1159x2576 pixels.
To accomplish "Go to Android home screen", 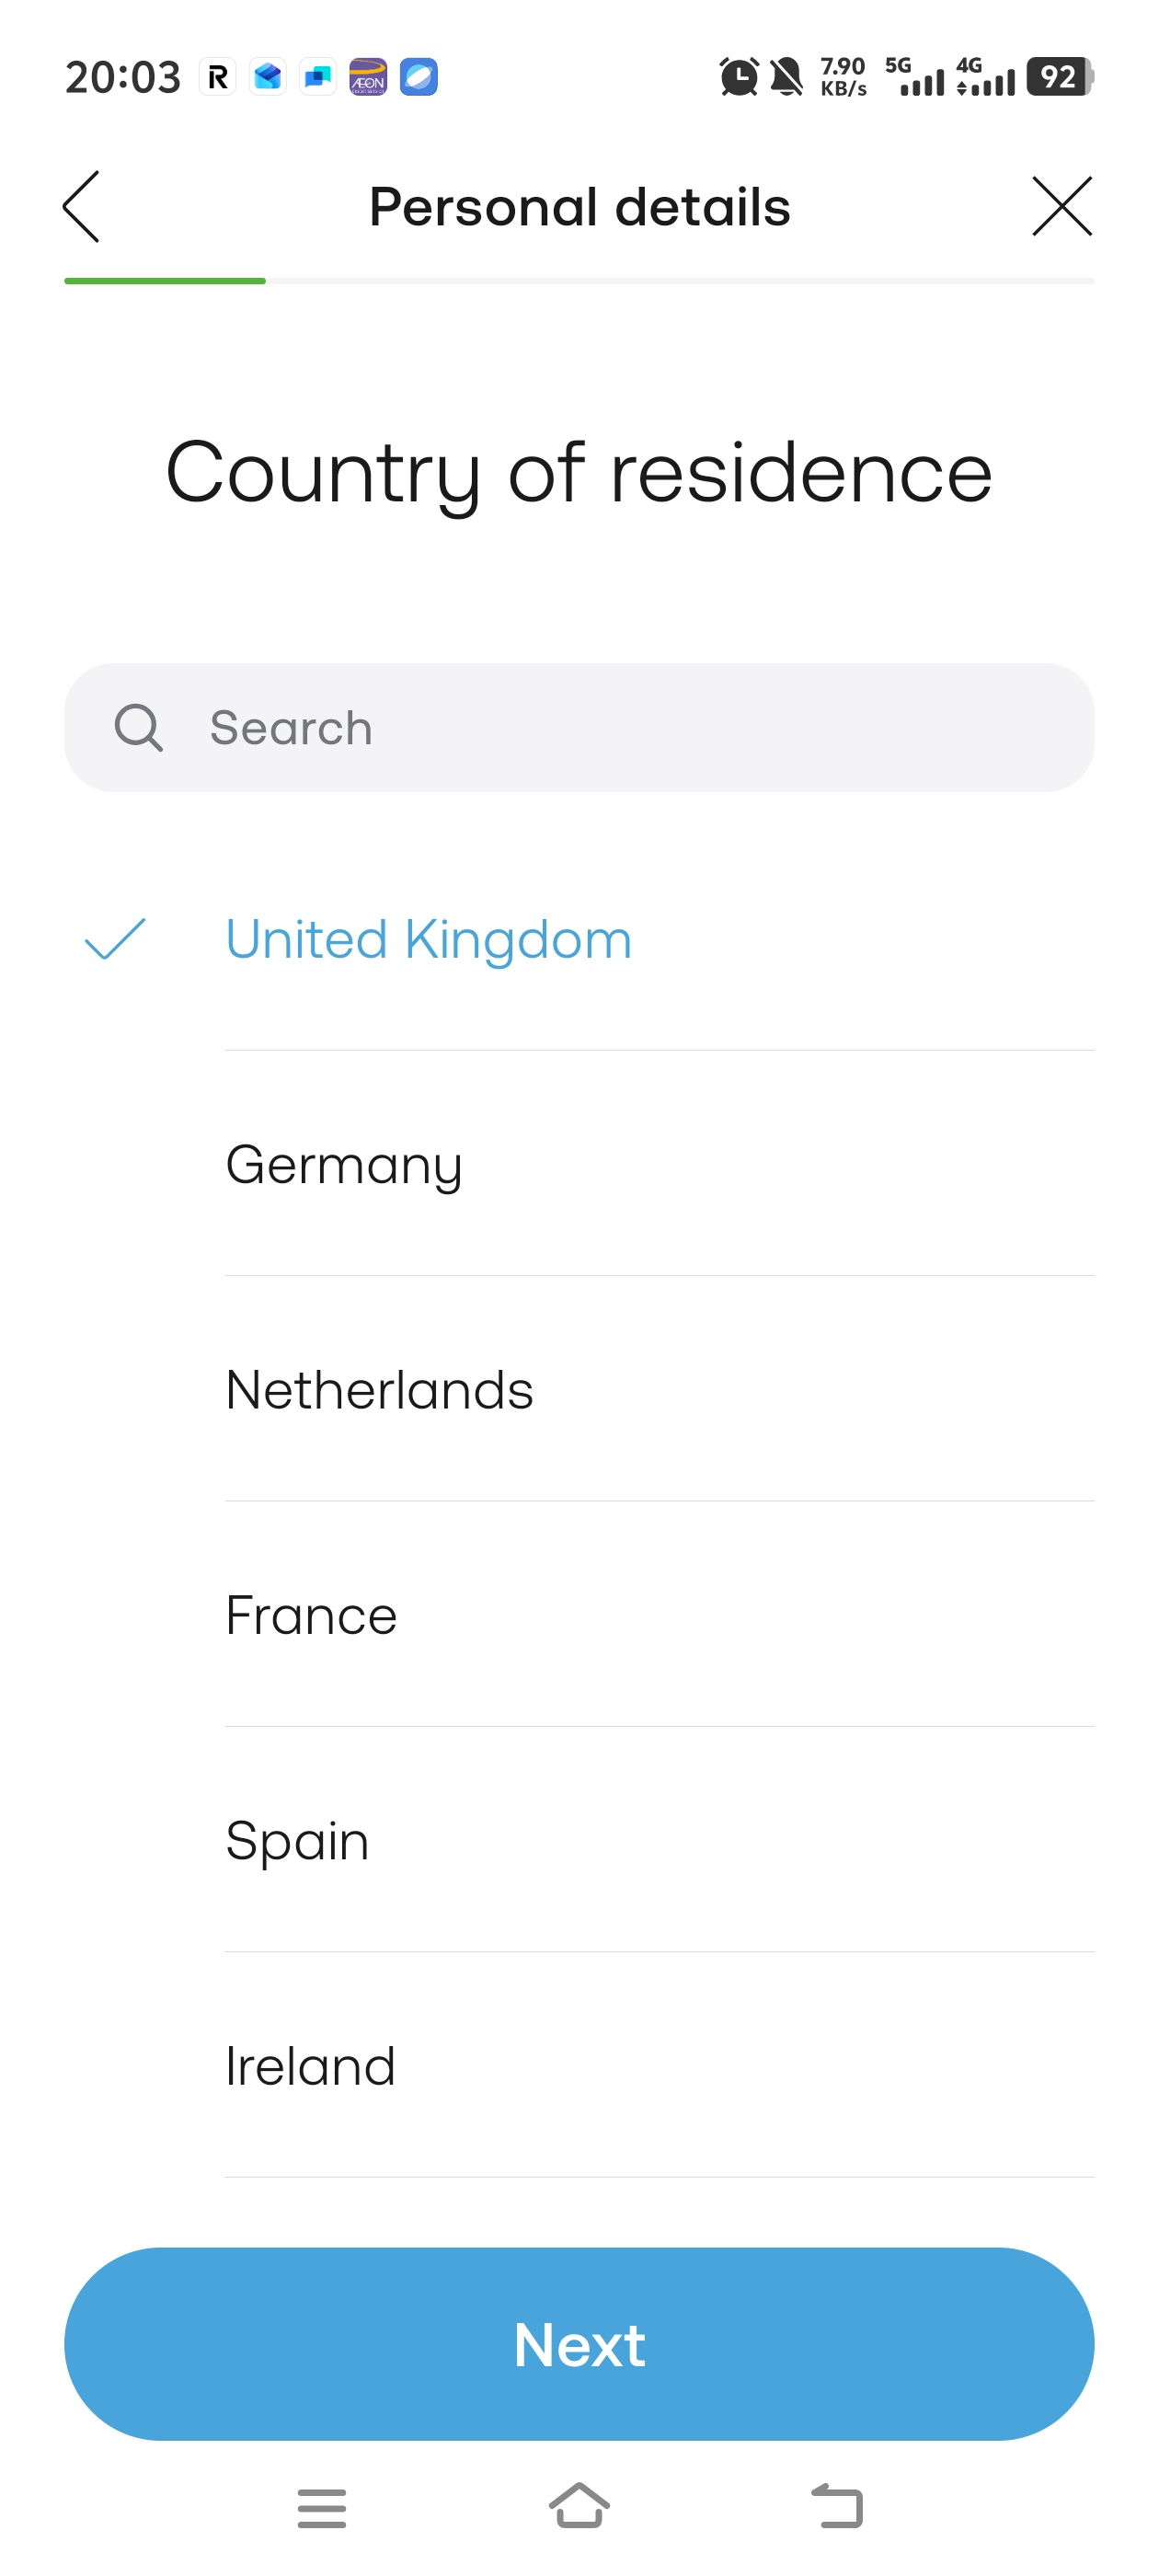I will coord(579,2506).
